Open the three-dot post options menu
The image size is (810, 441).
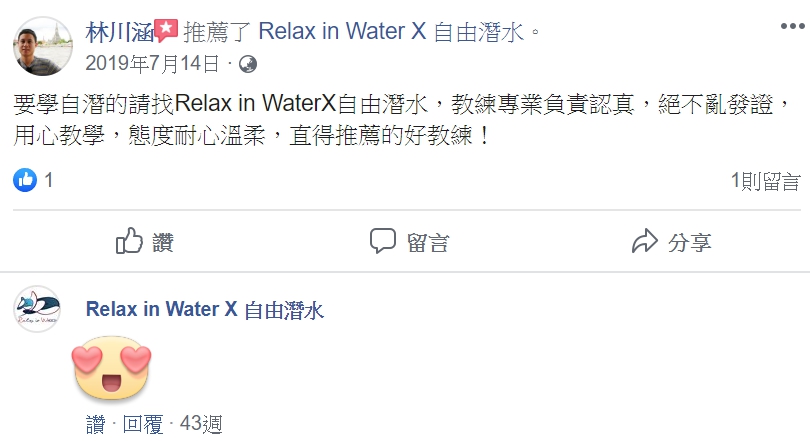point(792,26)
